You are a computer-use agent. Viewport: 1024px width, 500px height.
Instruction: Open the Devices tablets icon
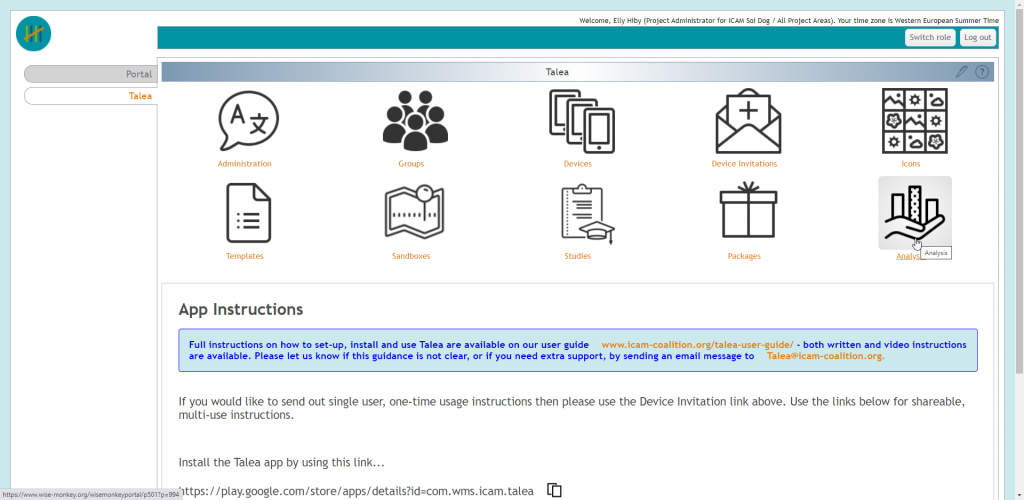point(581,121)
